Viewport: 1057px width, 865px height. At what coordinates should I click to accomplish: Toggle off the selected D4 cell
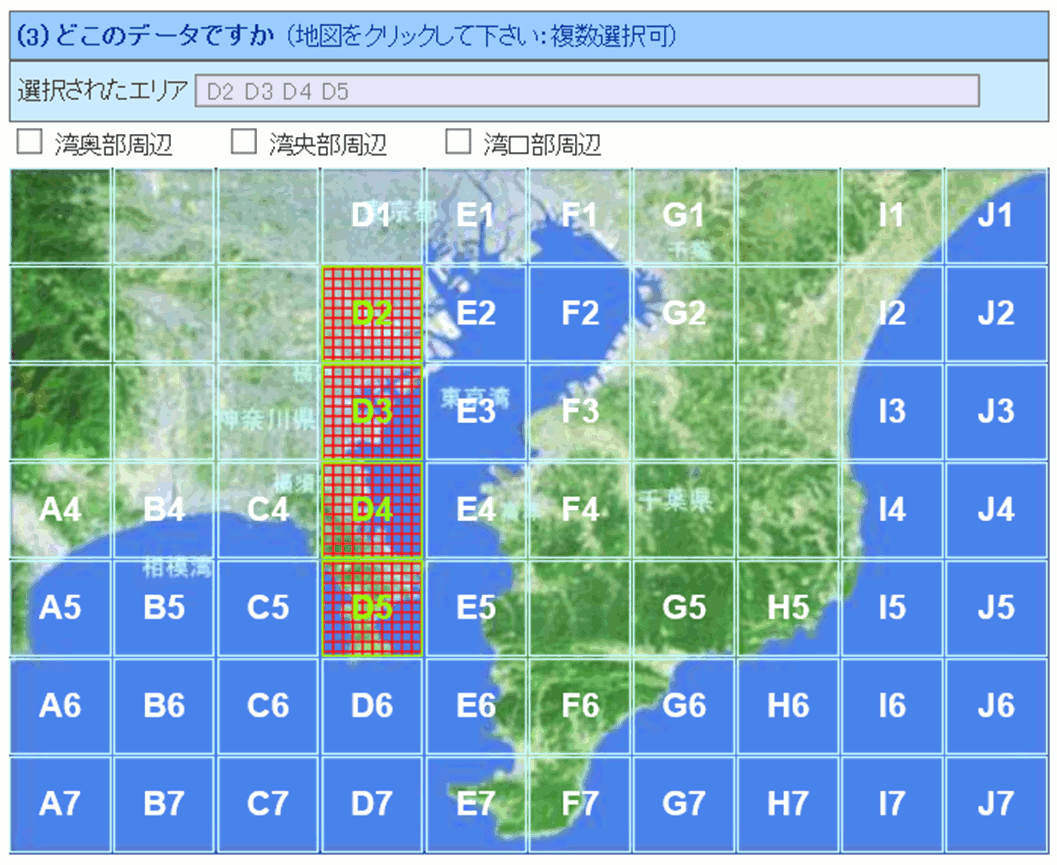pos(372,510)
